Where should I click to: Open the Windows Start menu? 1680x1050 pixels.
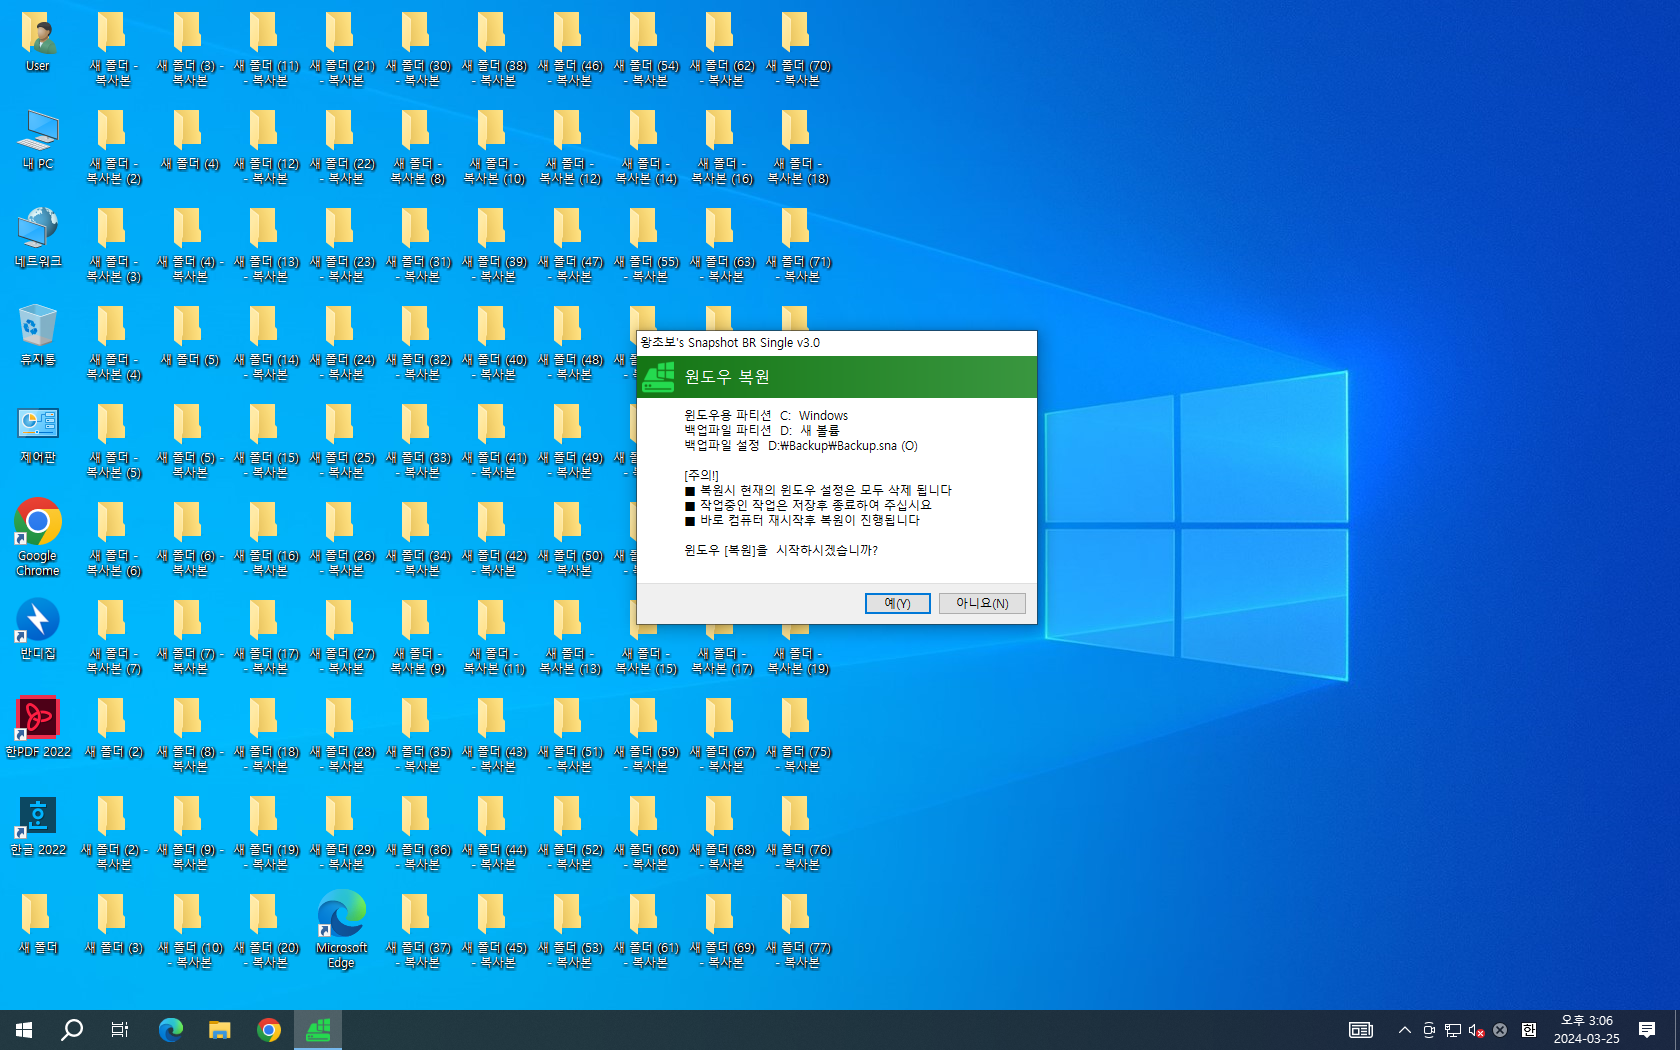(x=24, y=1030)
